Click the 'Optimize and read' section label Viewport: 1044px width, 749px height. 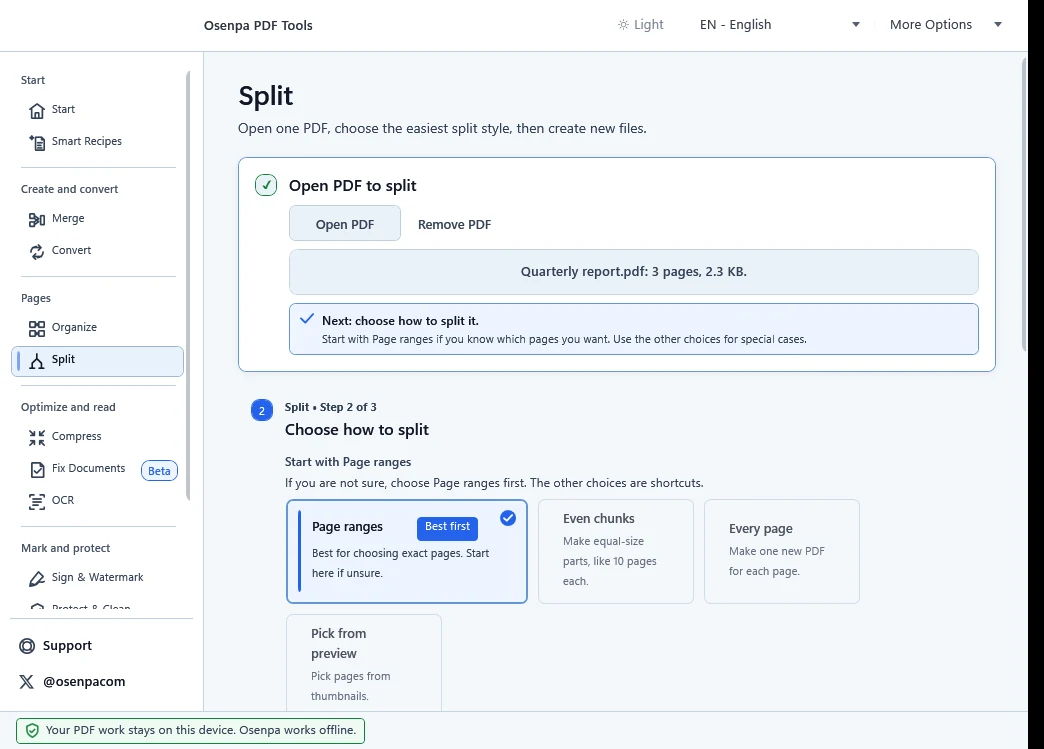point(68,407)
